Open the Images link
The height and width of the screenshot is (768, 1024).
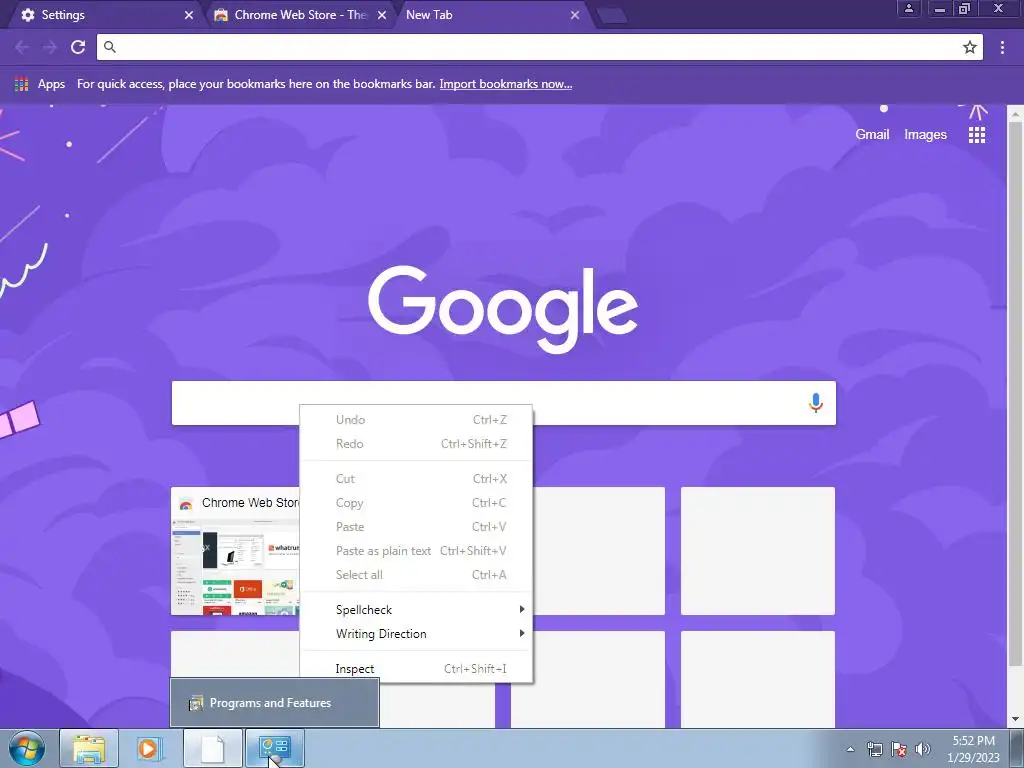(925, 135)
